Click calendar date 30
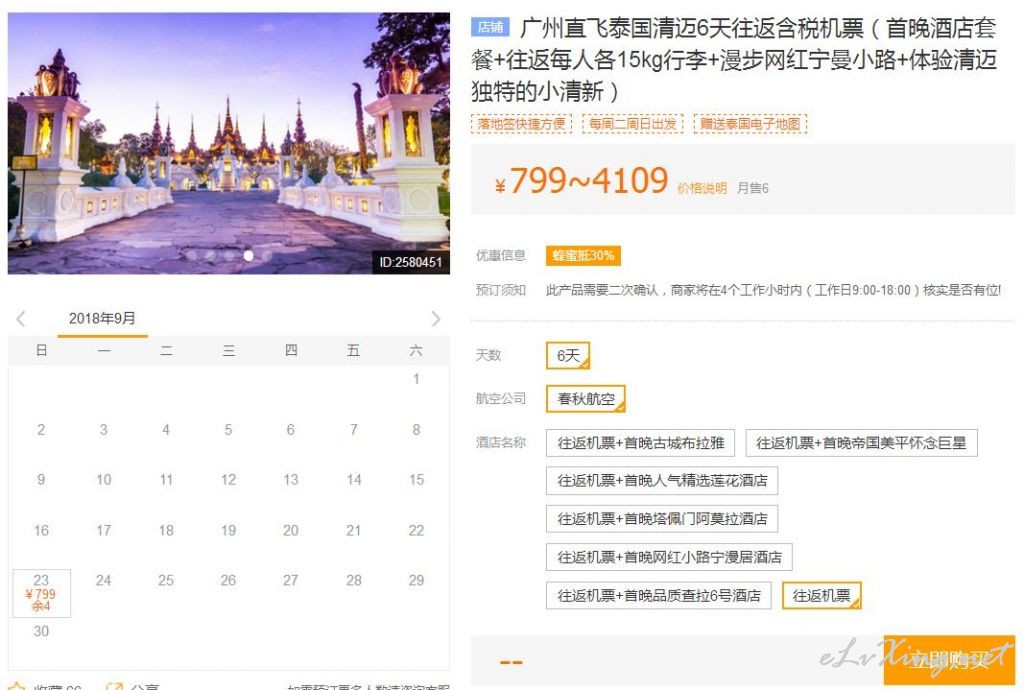This screenshot has height=690, width=1024. pyautogui.click(x=41, y=631)
